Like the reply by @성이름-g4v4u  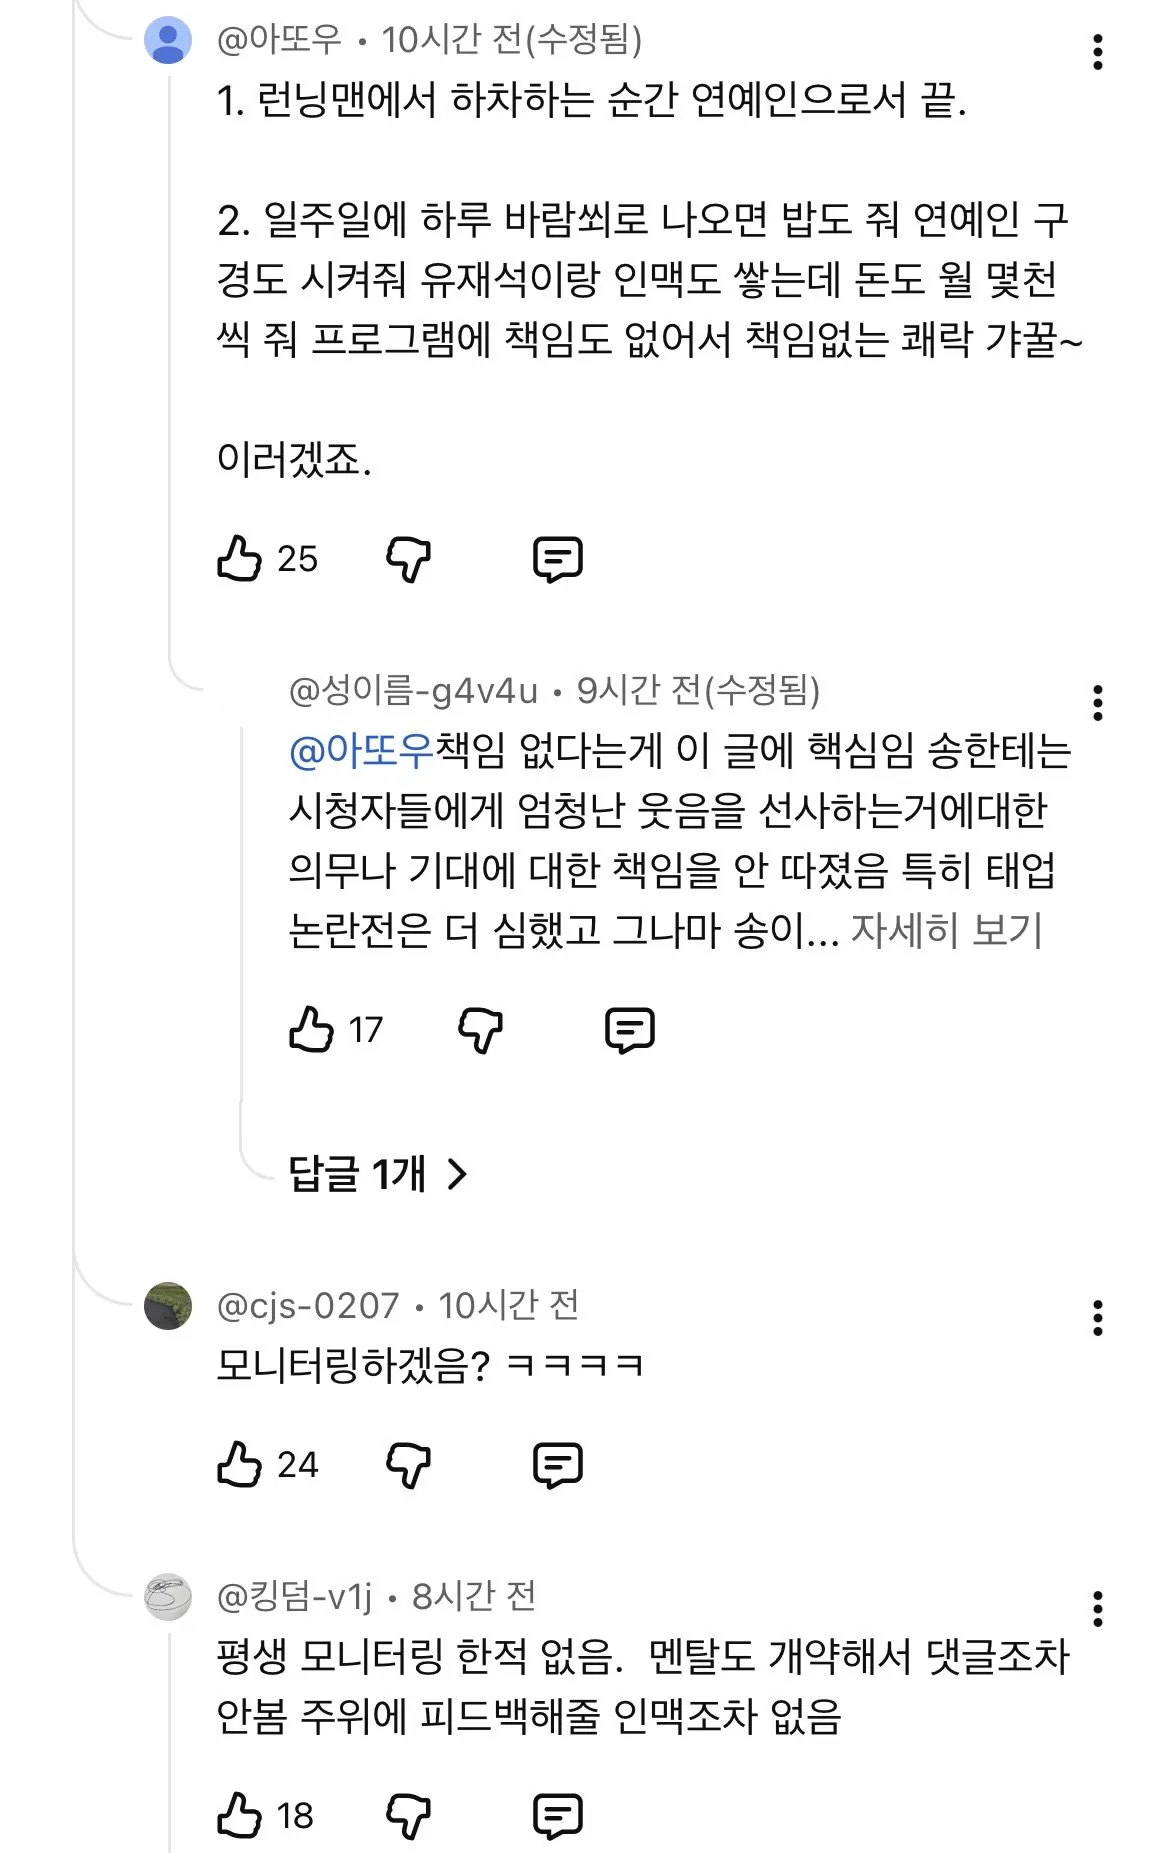point(311,1030)
